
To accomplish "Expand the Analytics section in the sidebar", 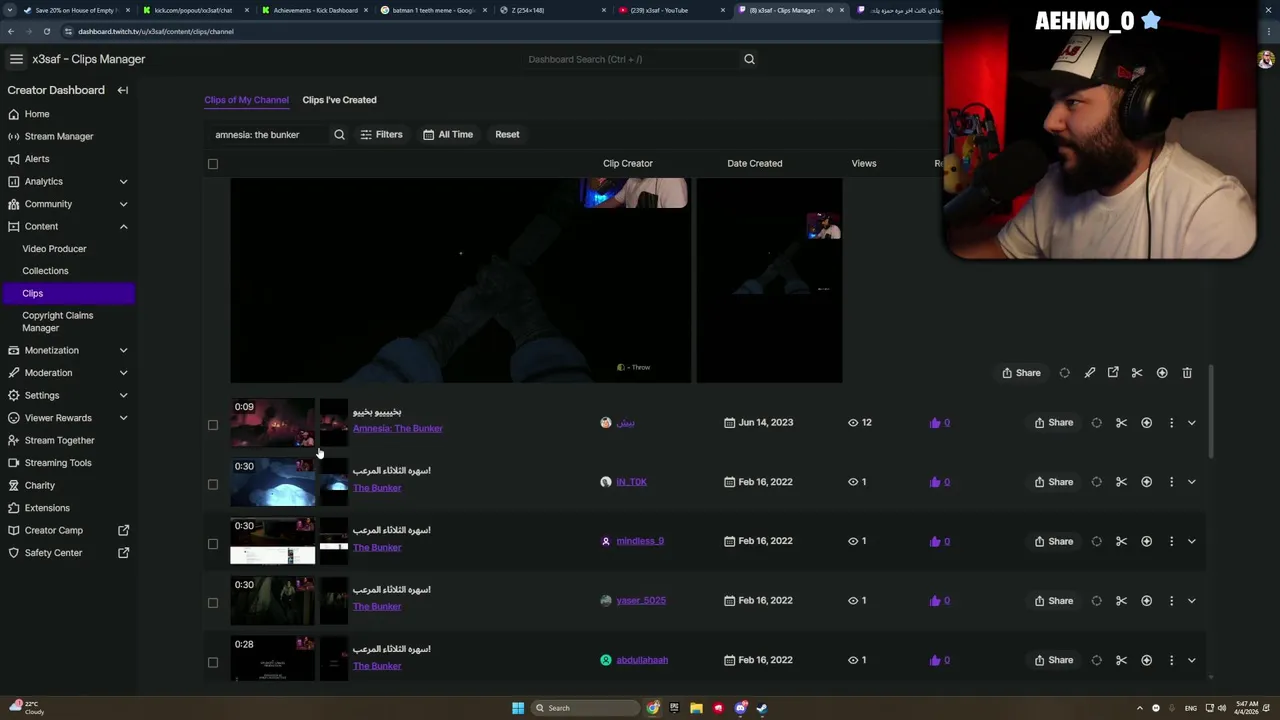I will tap(123, 181).
